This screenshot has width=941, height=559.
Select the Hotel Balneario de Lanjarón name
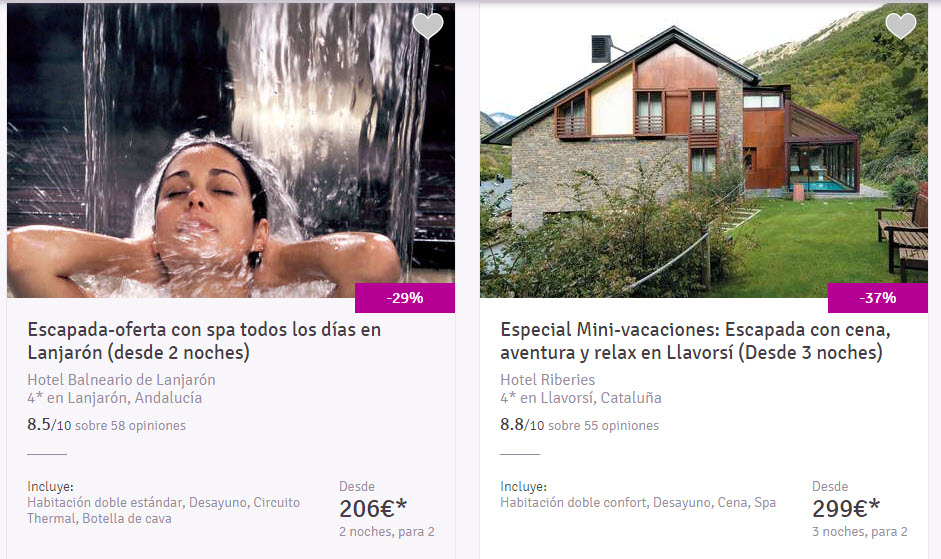click(121, 380)
